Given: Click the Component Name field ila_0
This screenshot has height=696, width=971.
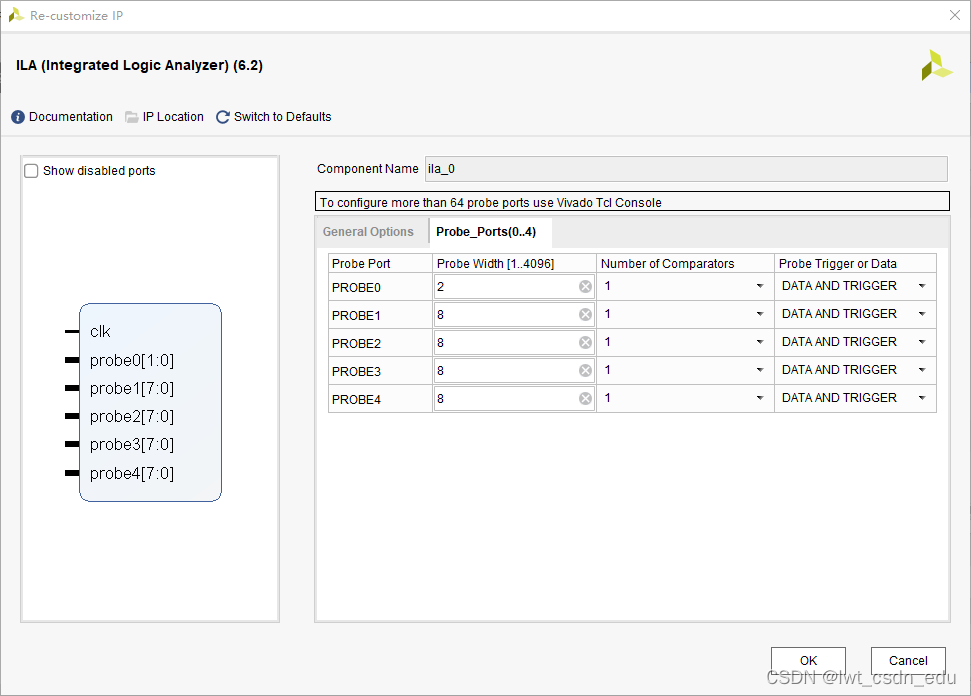Looking at the screenshot, I should (686, 169).
